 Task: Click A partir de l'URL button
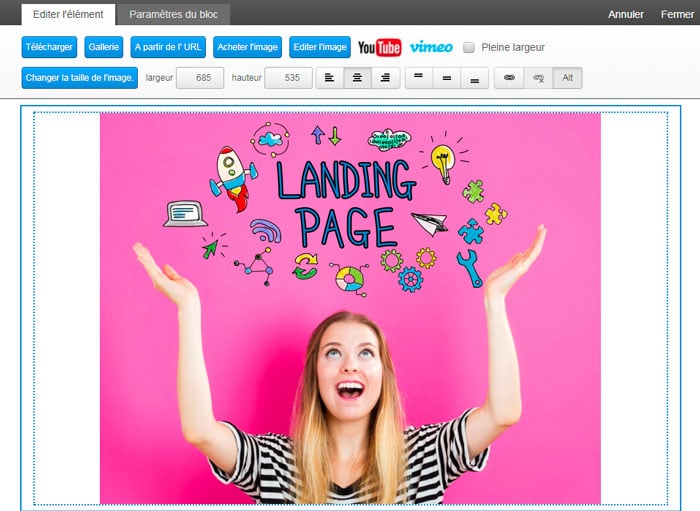(168, 47)
